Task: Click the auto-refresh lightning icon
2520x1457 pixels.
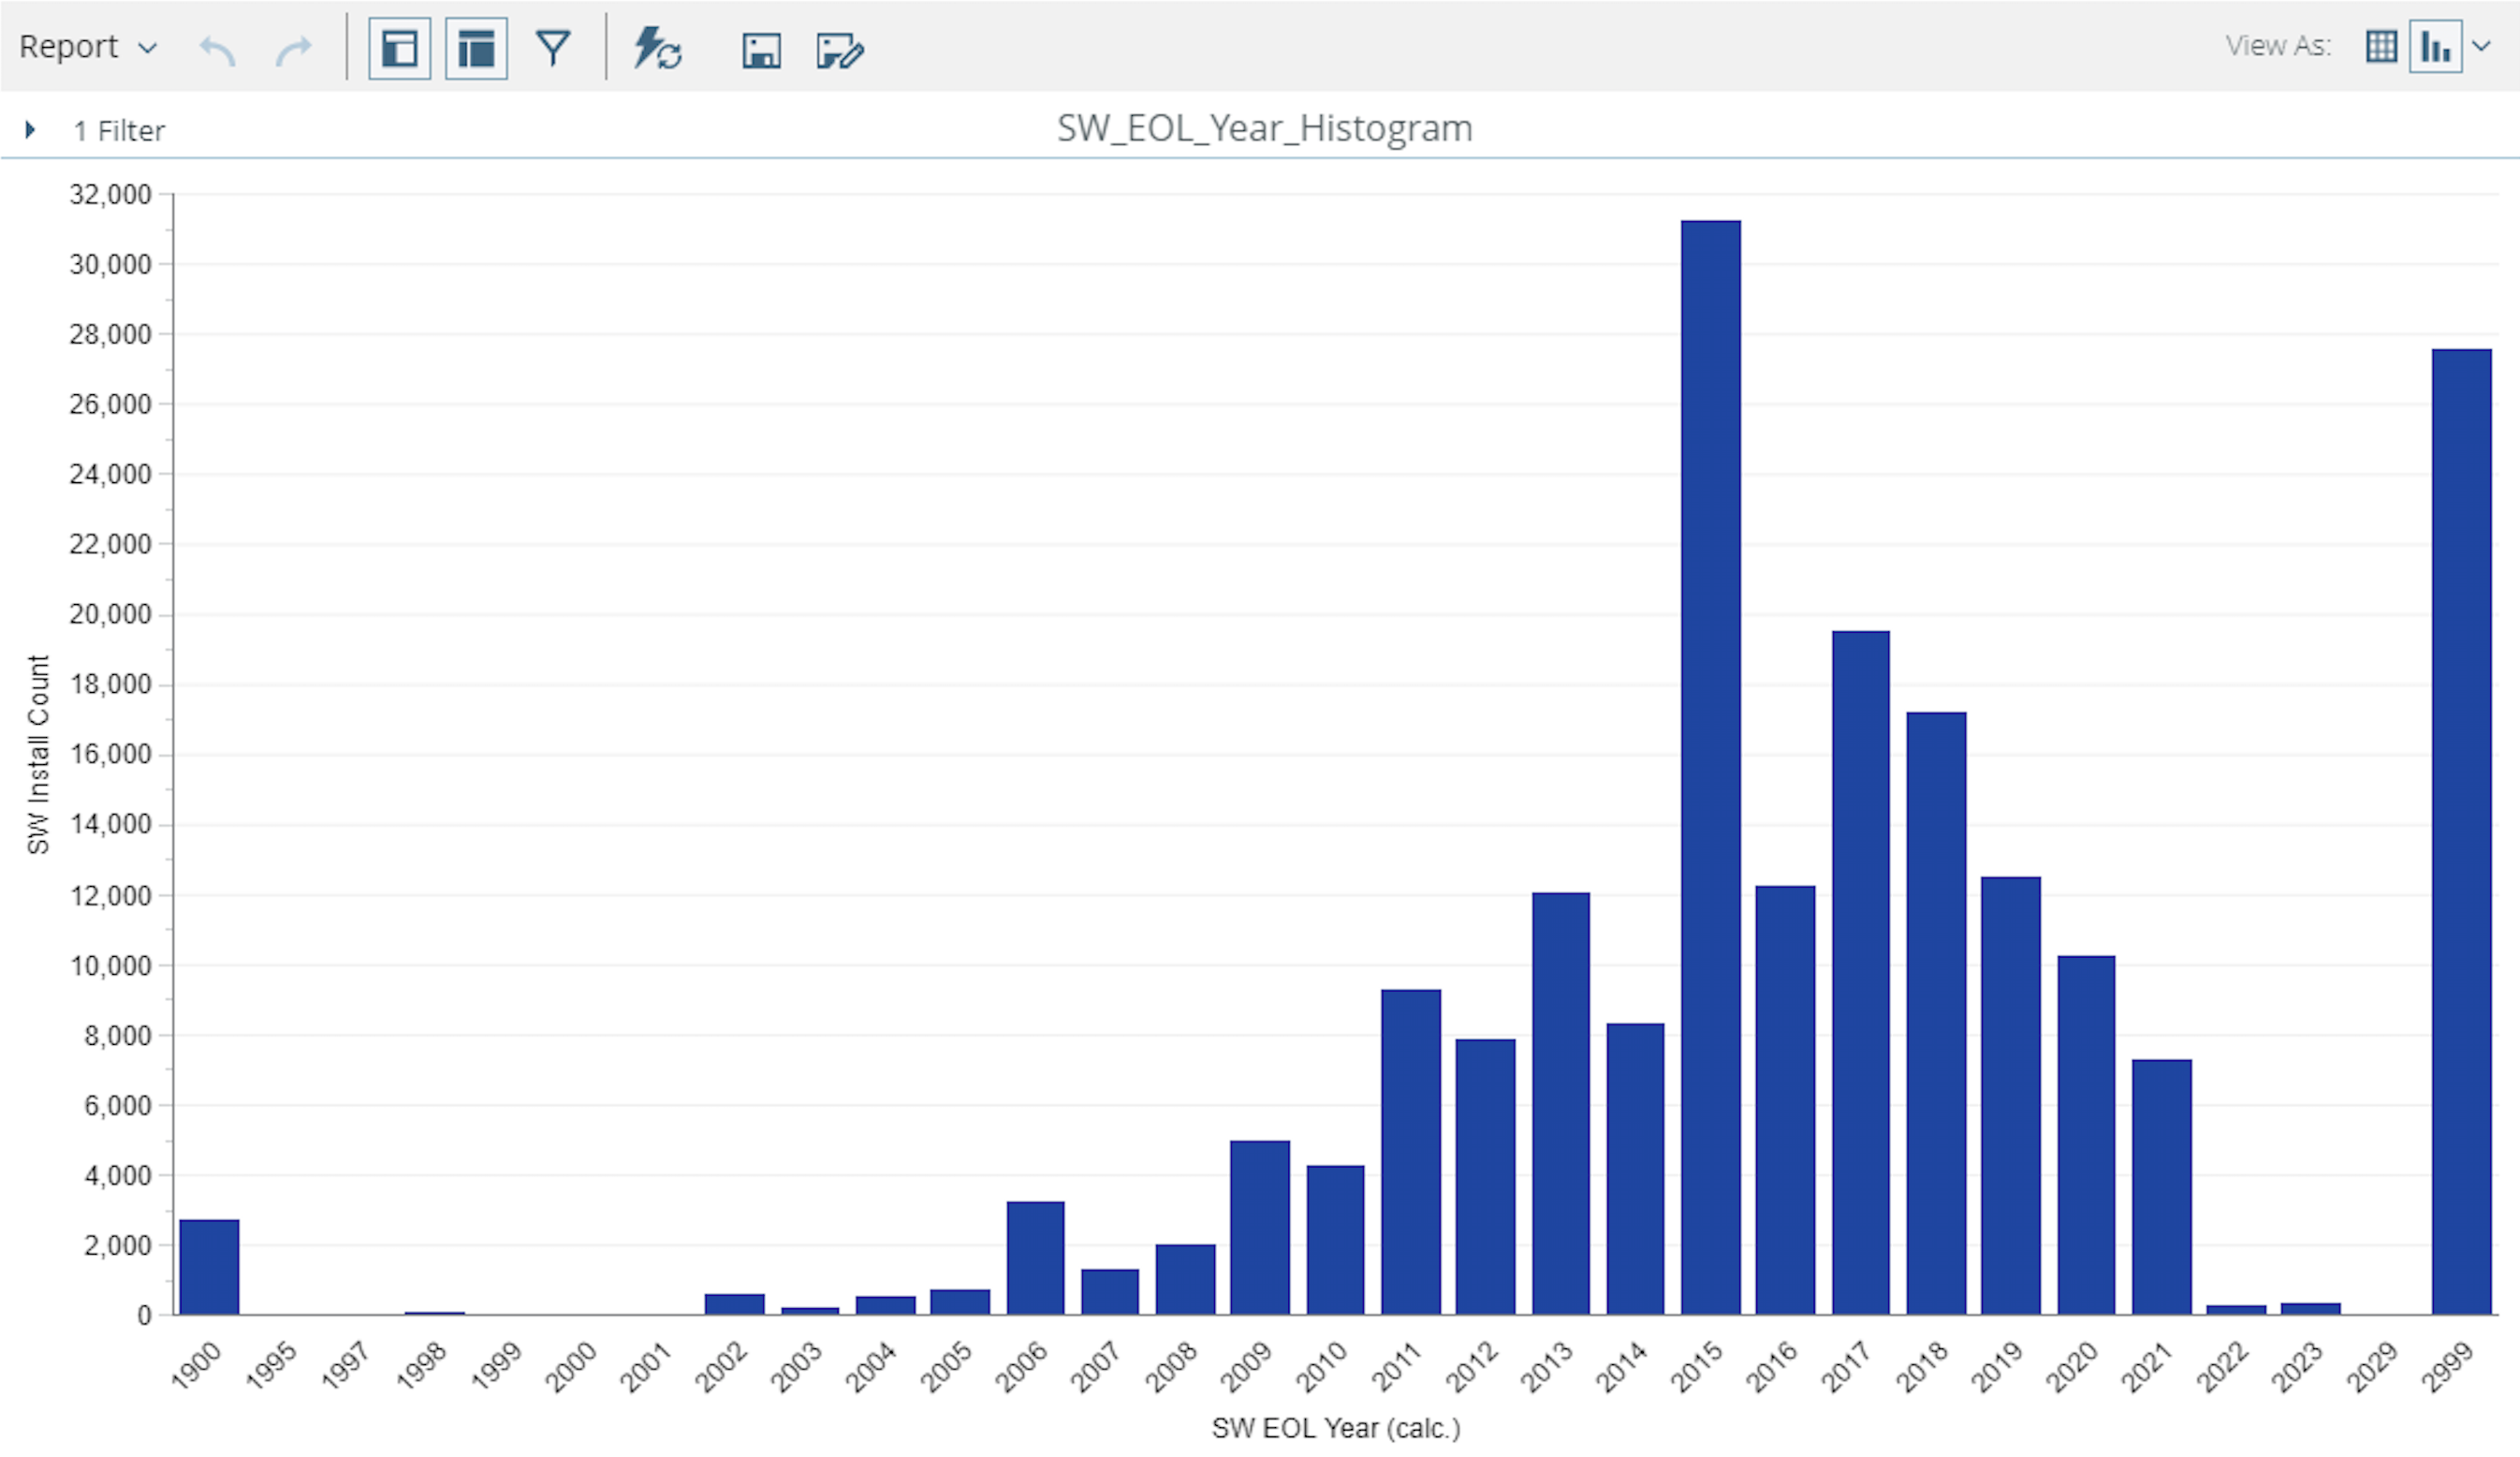Action: click(657, 48)
